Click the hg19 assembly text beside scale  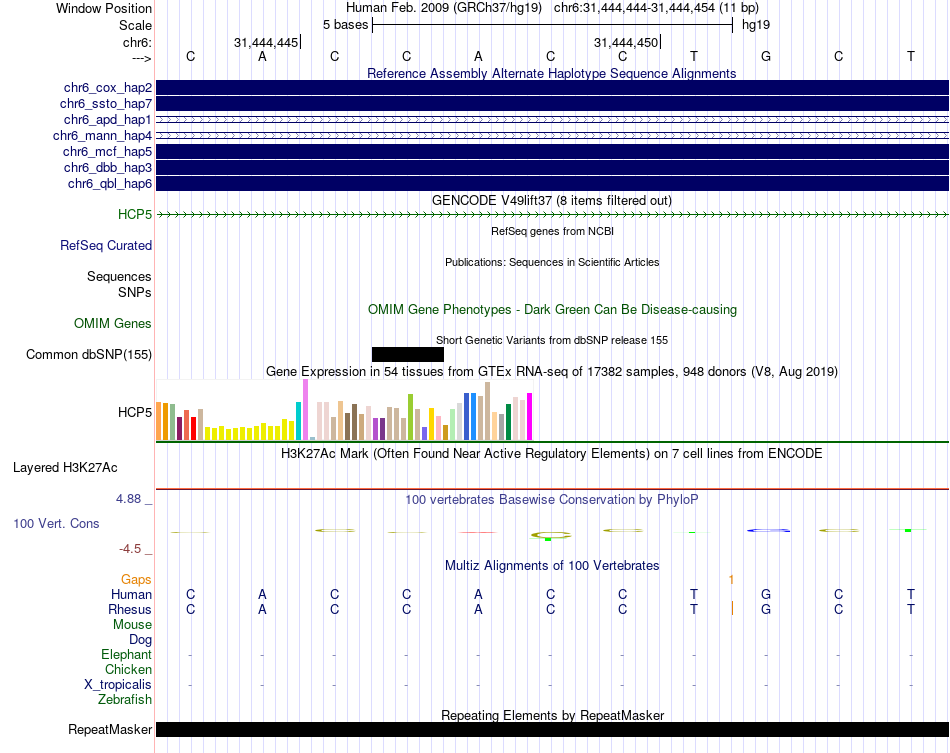756,25
